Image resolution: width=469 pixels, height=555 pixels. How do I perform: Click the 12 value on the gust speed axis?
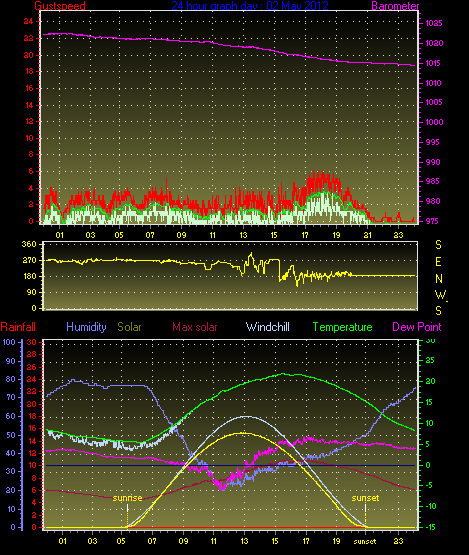click(x=29, y=121)
